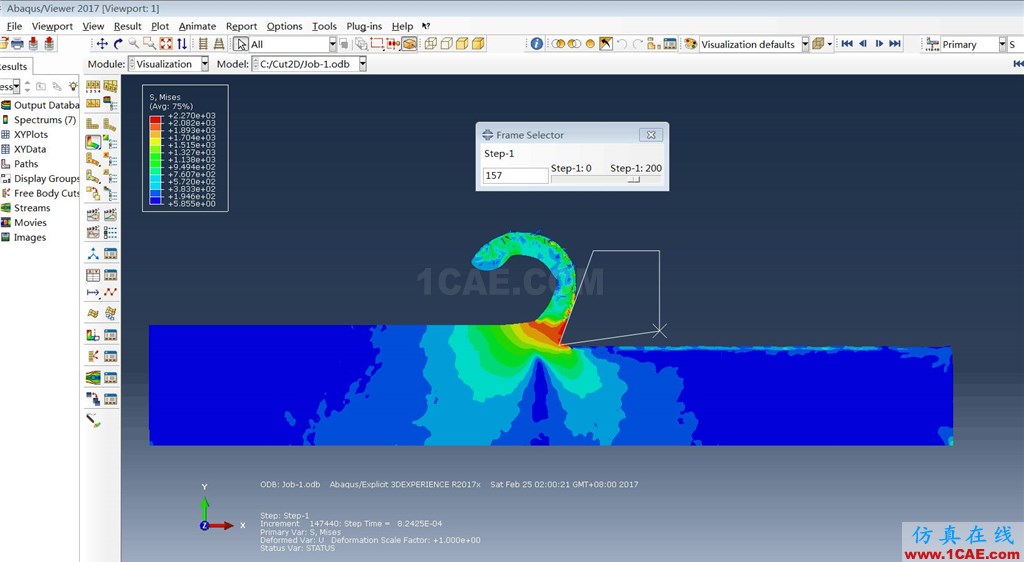
Task: Open File menu
Action: coord(14,26)
